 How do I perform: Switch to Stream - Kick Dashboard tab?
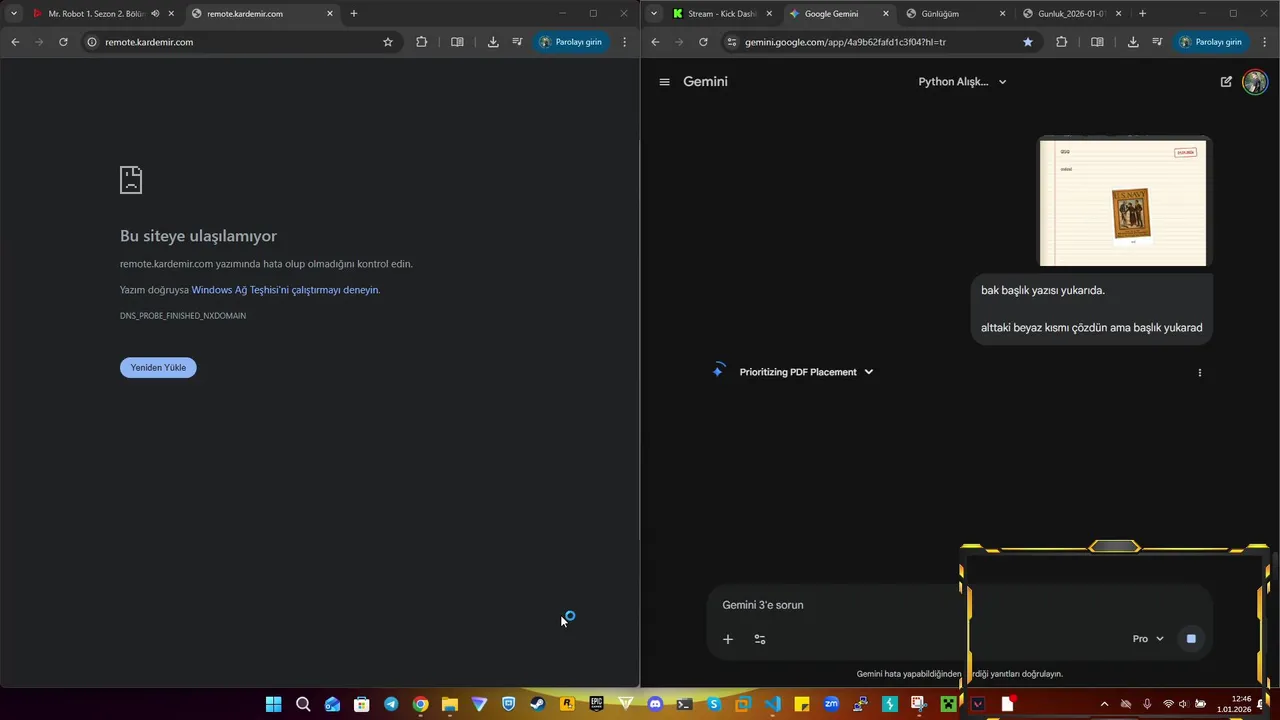[x=722, y=14]
